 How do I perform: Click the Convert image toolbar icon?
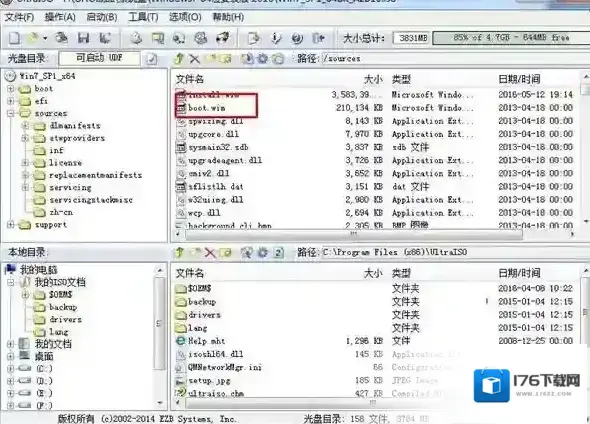click(179, 38)
